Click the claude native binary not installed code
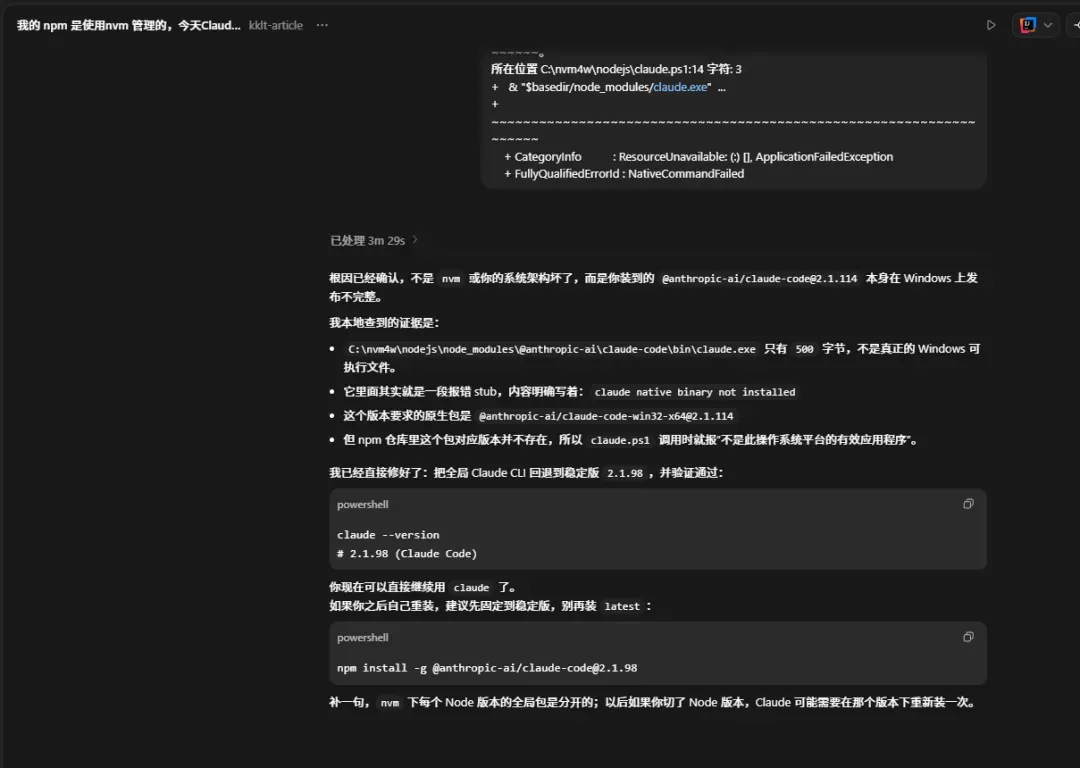The width and height of the screenshot is (1080, 768). pos(694,392)
